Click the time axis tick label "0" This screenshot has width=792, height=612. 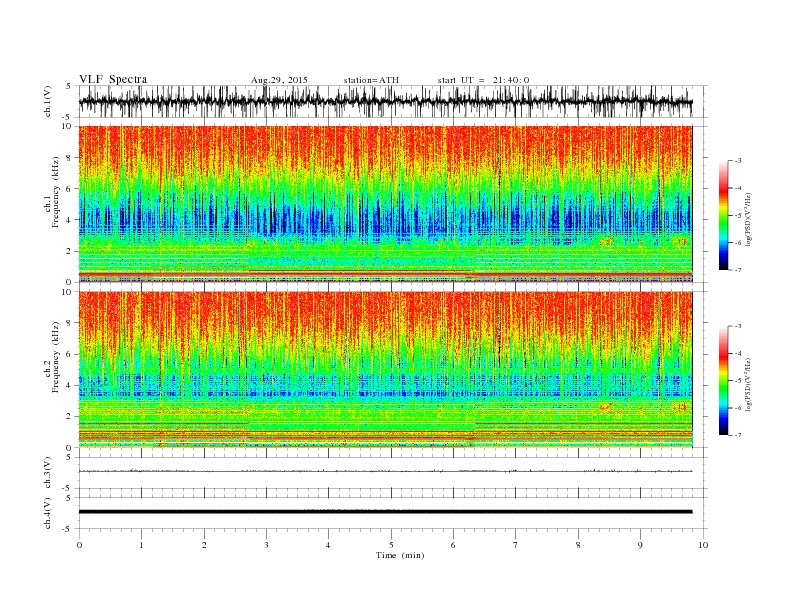tap(79, 545)
